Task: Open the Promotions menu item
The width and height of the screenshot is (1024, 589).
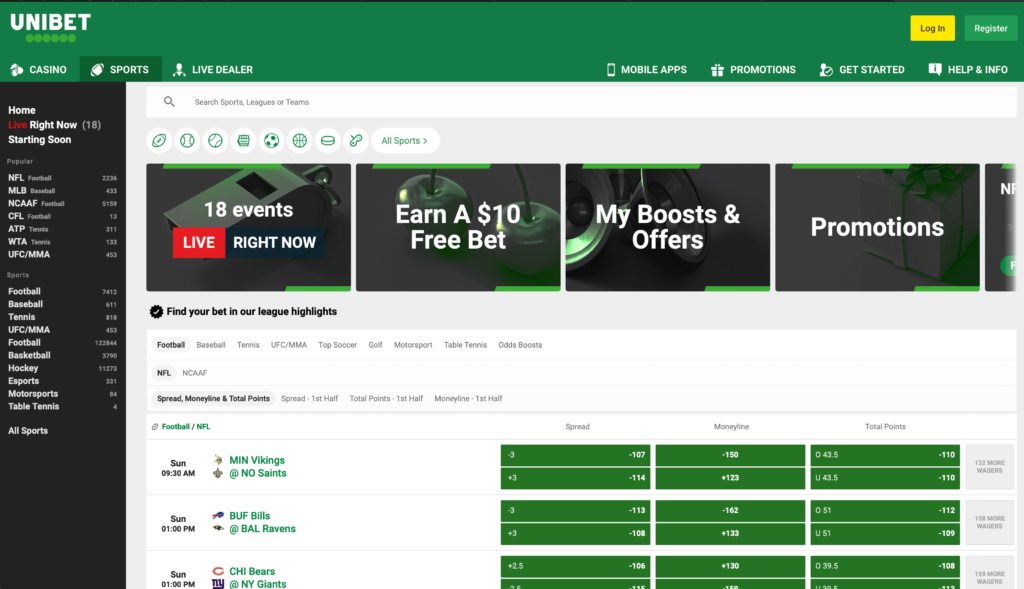Action: pos(753,69)
